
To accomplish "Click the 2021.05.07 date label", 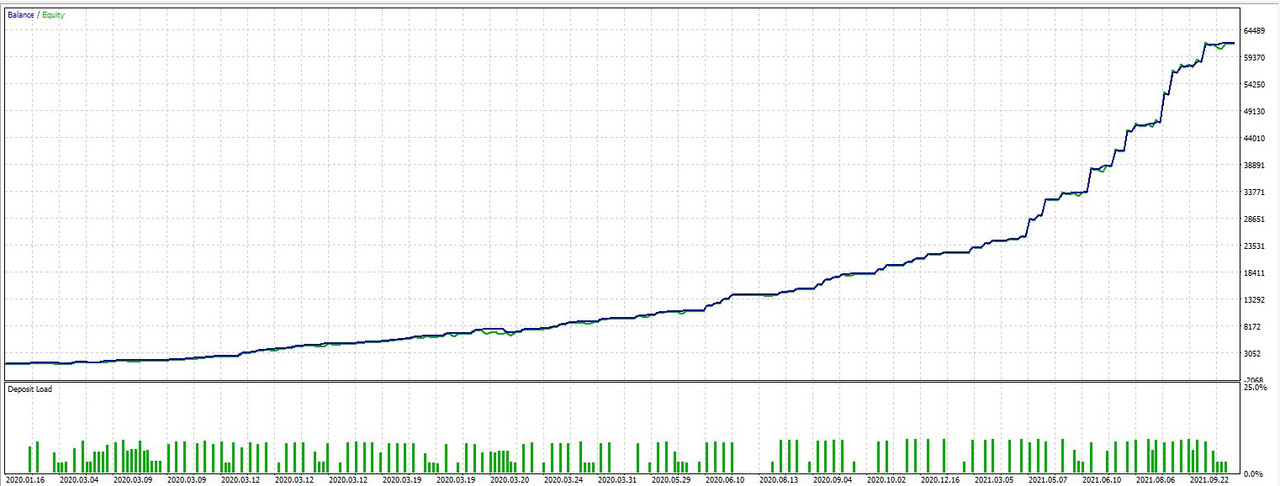I will click(x=1050, y=481).
